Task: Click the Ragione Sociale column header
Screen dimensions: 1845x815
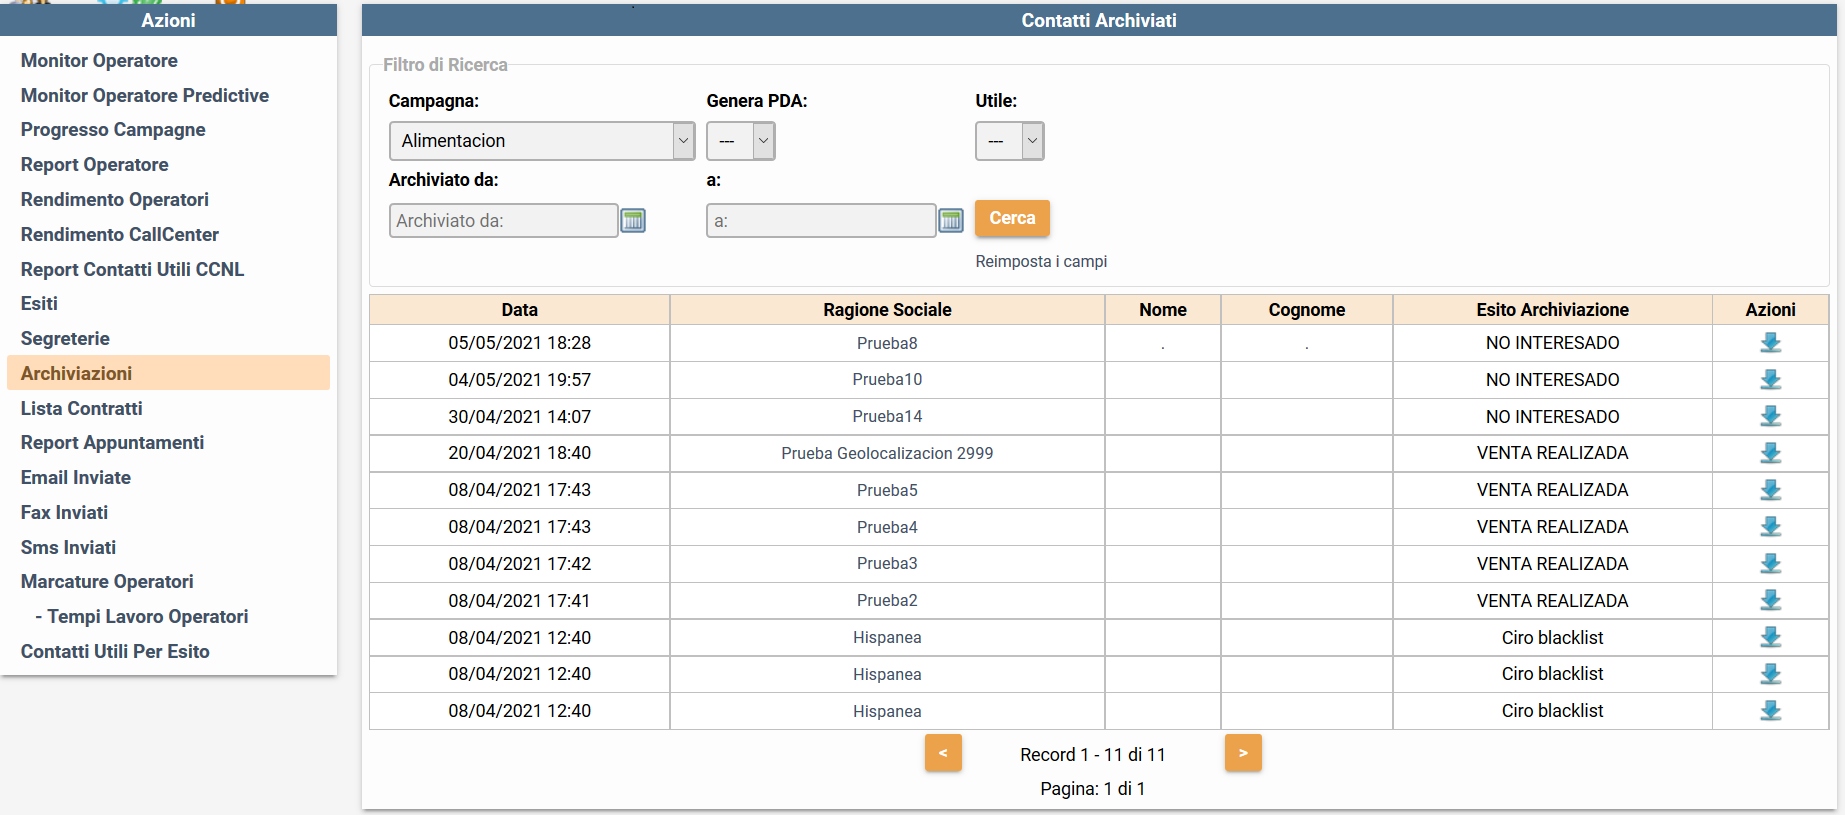Action: (x=887, y=310)
